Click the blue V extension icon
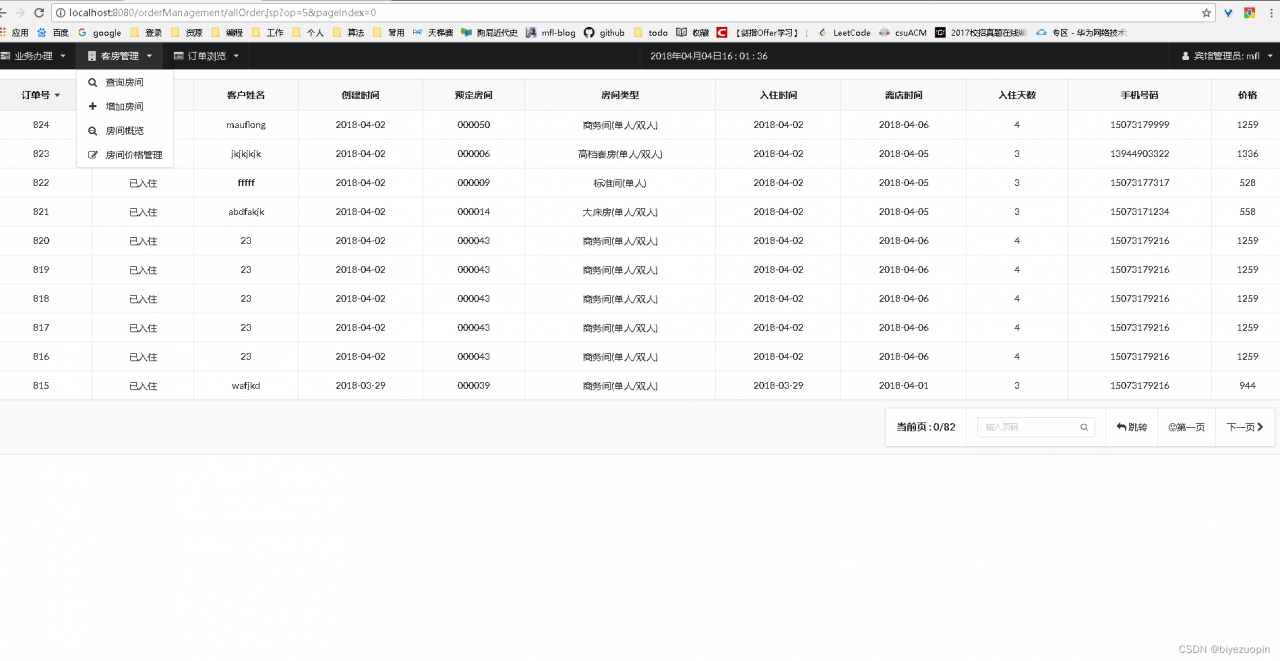The image size is (1280, 661). coord(1229,13)
